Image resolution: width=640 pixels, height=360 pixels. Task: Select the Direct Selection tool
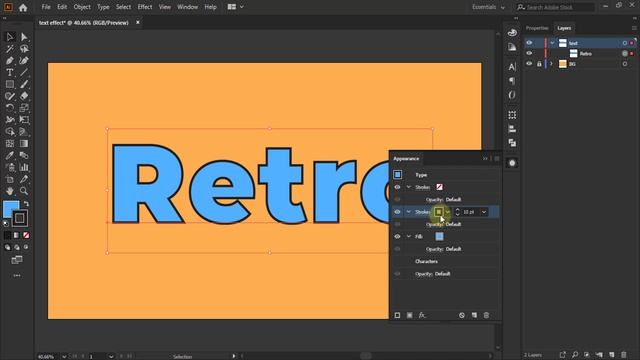pyautogui.click(x=24, y=37)
